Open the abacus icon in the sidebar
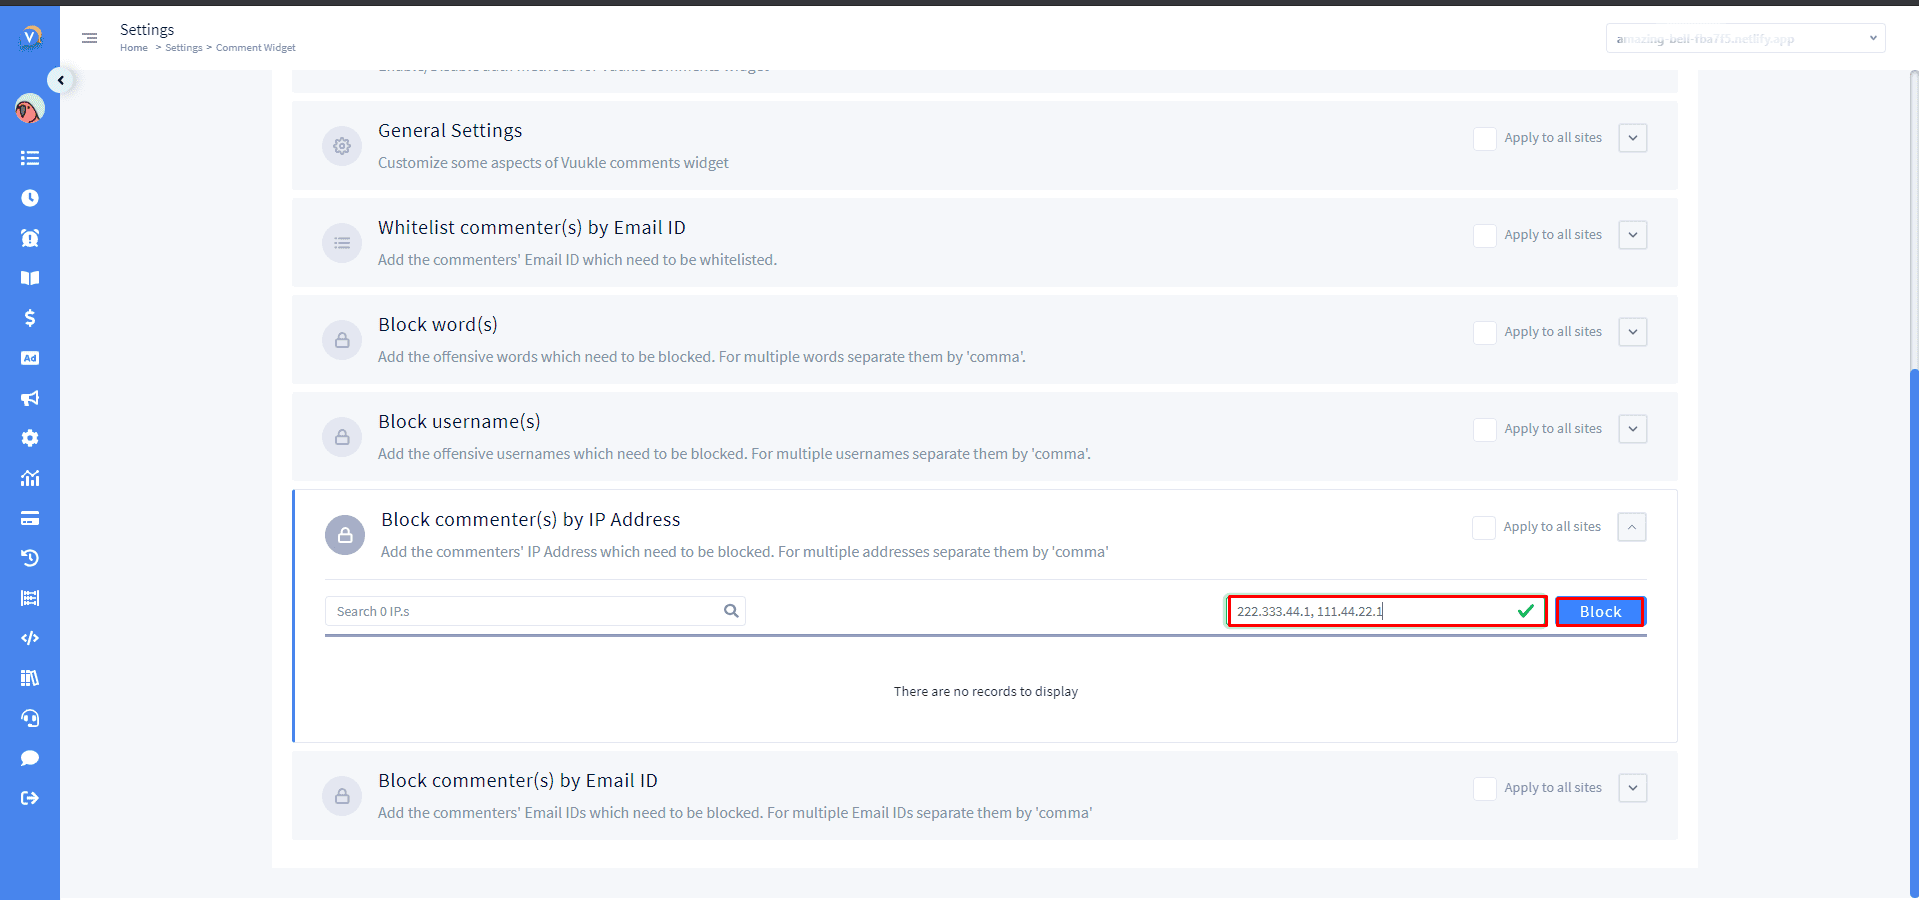 point(30,598)
